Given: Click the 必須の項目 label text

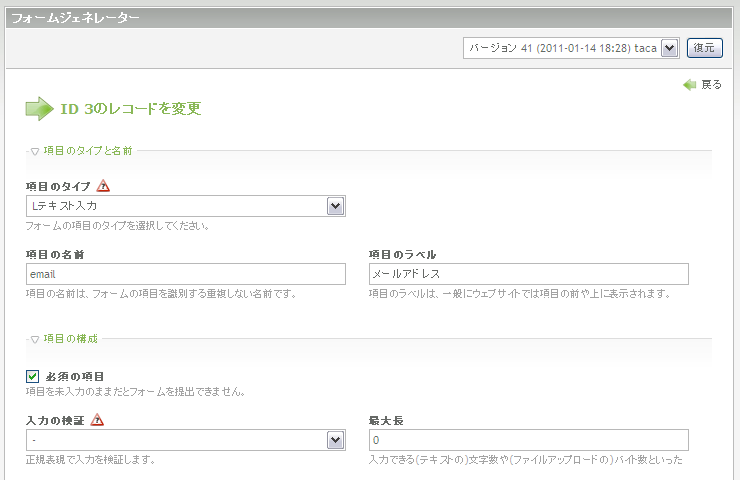Looking at the screenshot, I should click(75, 377).
